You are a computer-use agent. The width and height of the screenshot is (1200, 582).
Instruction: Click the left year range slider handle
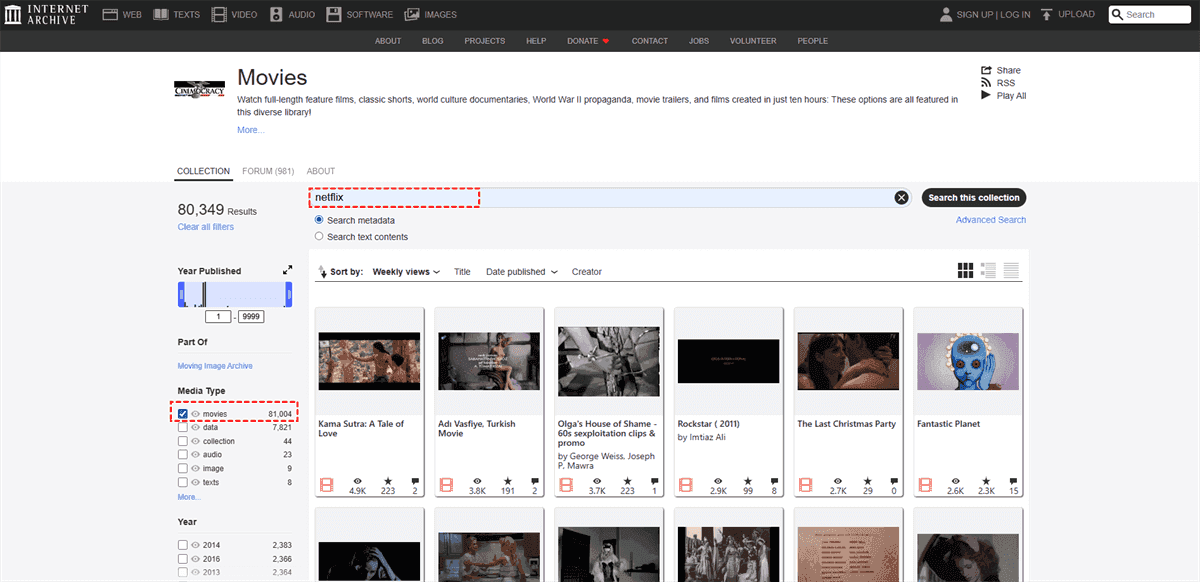(181, 294)
